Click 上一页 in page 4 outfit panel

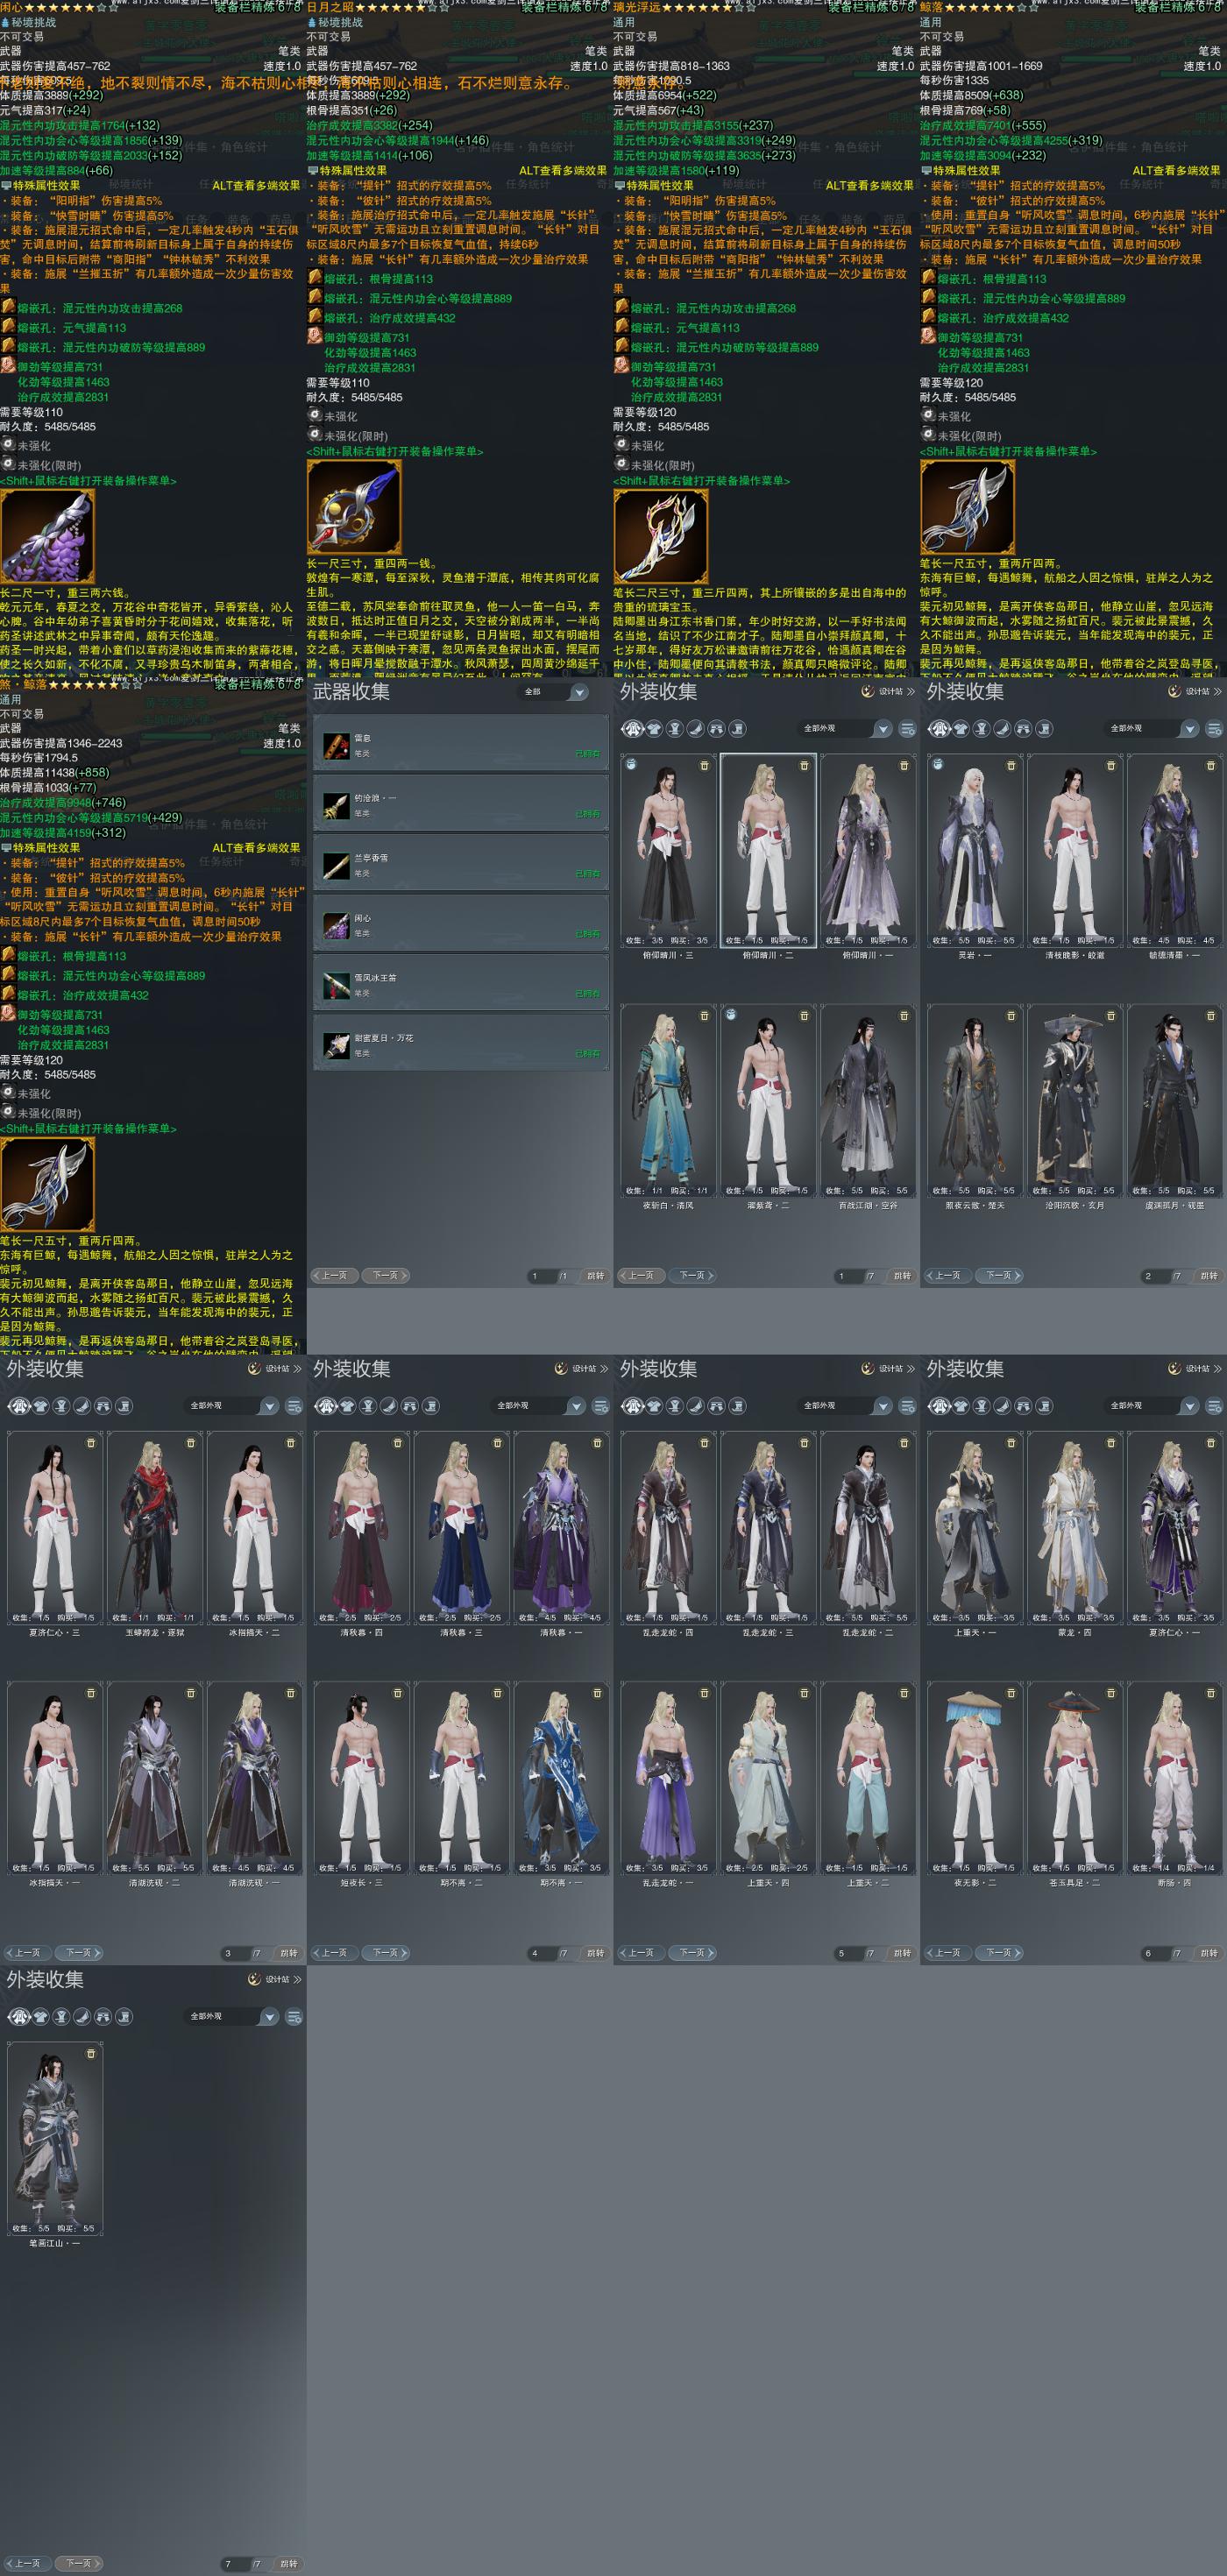[x=334, y=1953]
